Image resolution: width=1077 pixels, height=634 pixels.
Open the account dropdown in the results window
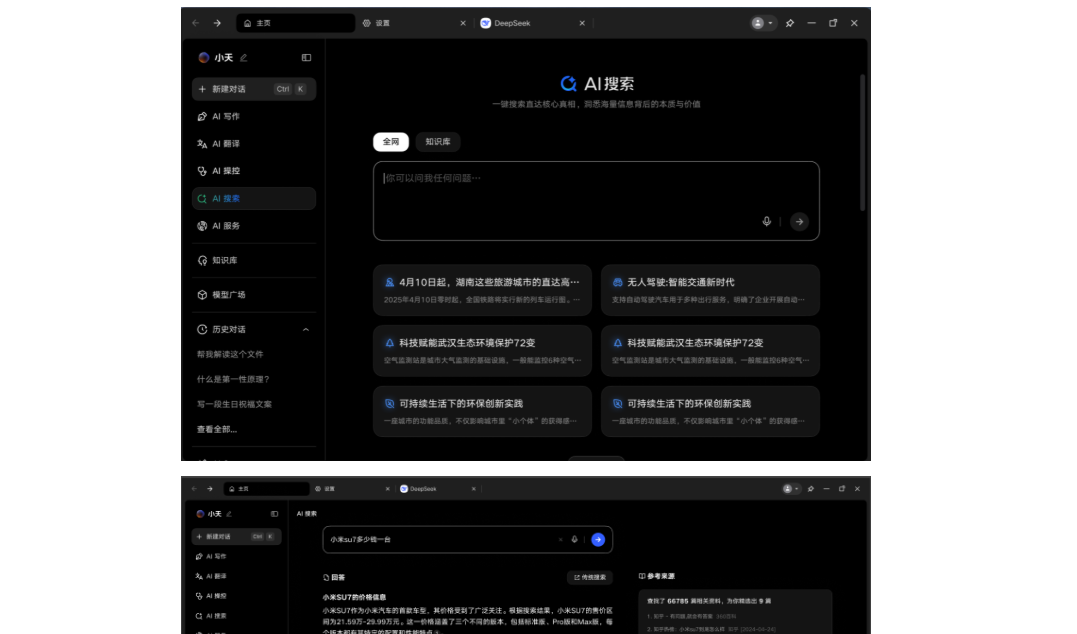(x=791, y=489)
